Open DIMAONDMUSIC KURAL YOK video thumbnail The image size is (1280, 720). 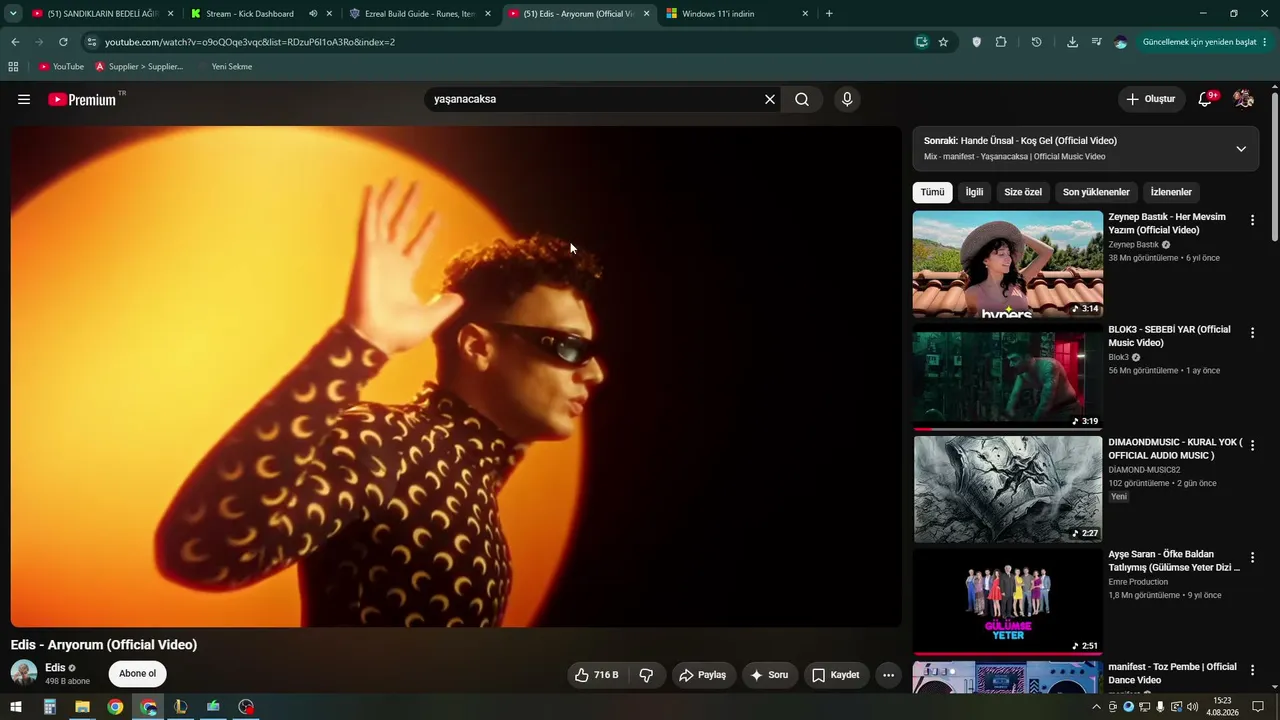click(1008, 489)
